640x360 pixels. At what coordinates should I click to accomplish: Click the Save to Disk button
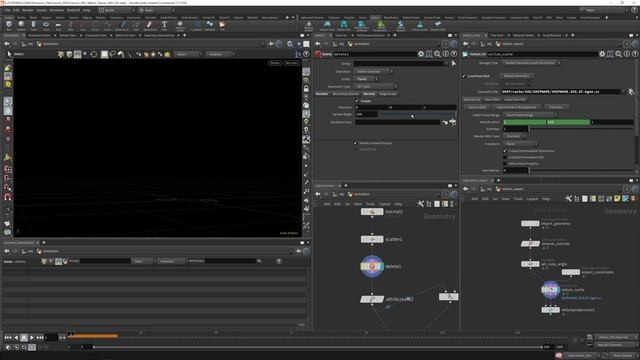[x=477, y=107]
